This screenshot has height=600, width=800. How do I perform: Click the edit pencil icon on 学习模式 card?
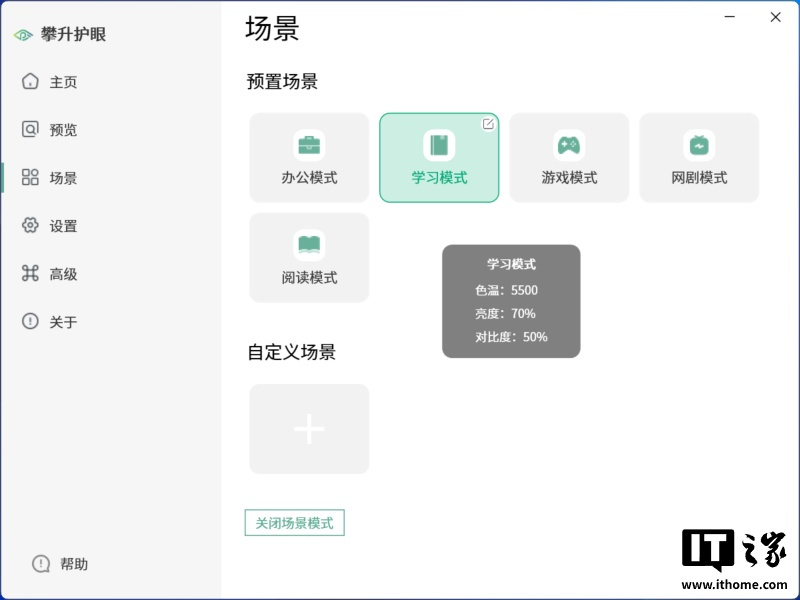[x=488, y=124]
